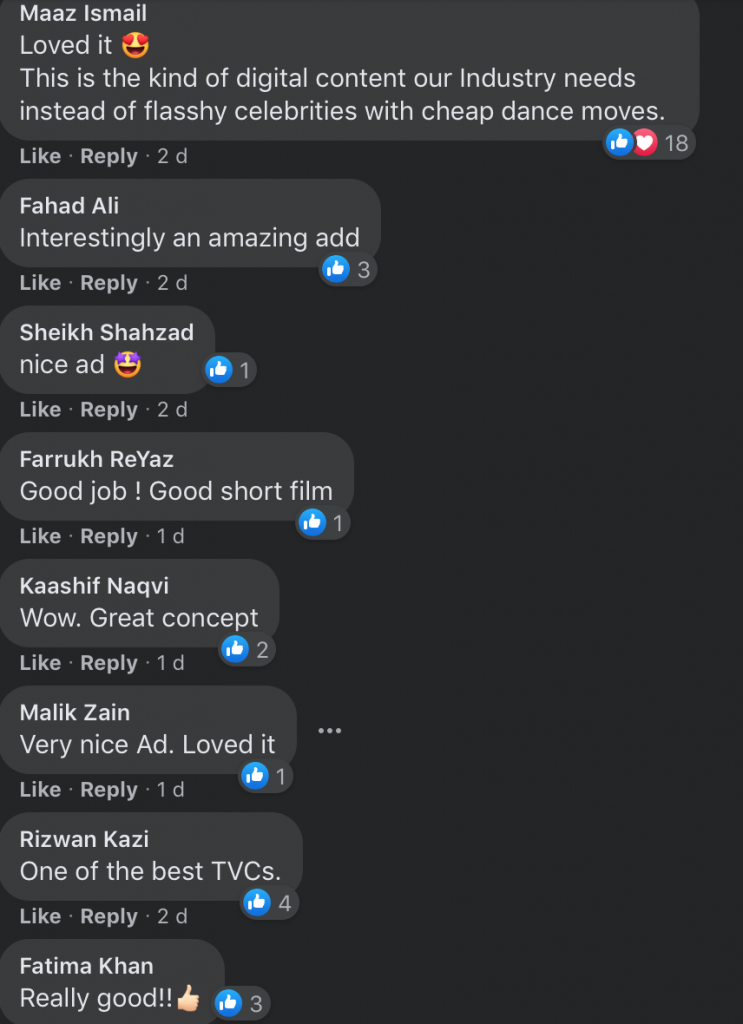
Task: Reply to Fahad Ali's comment
Action: coord(109,283)
